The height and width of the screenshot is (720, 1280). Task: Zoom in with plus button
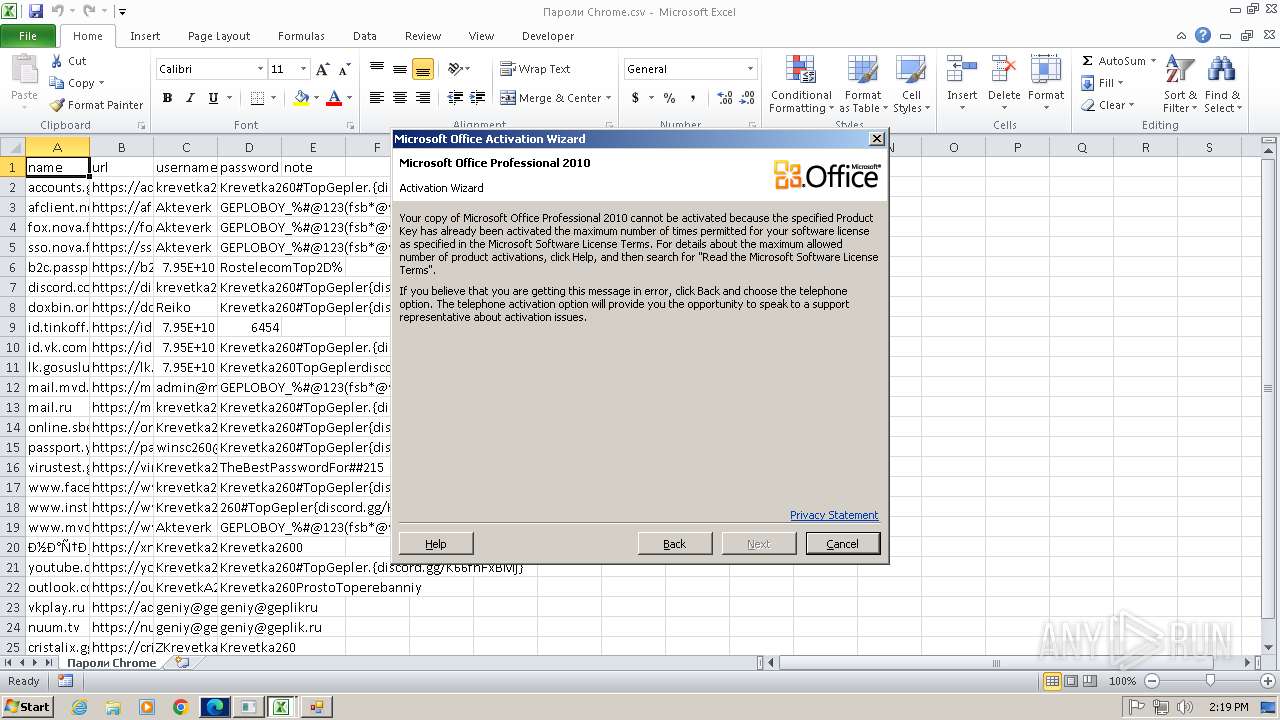pos(1267,681)
